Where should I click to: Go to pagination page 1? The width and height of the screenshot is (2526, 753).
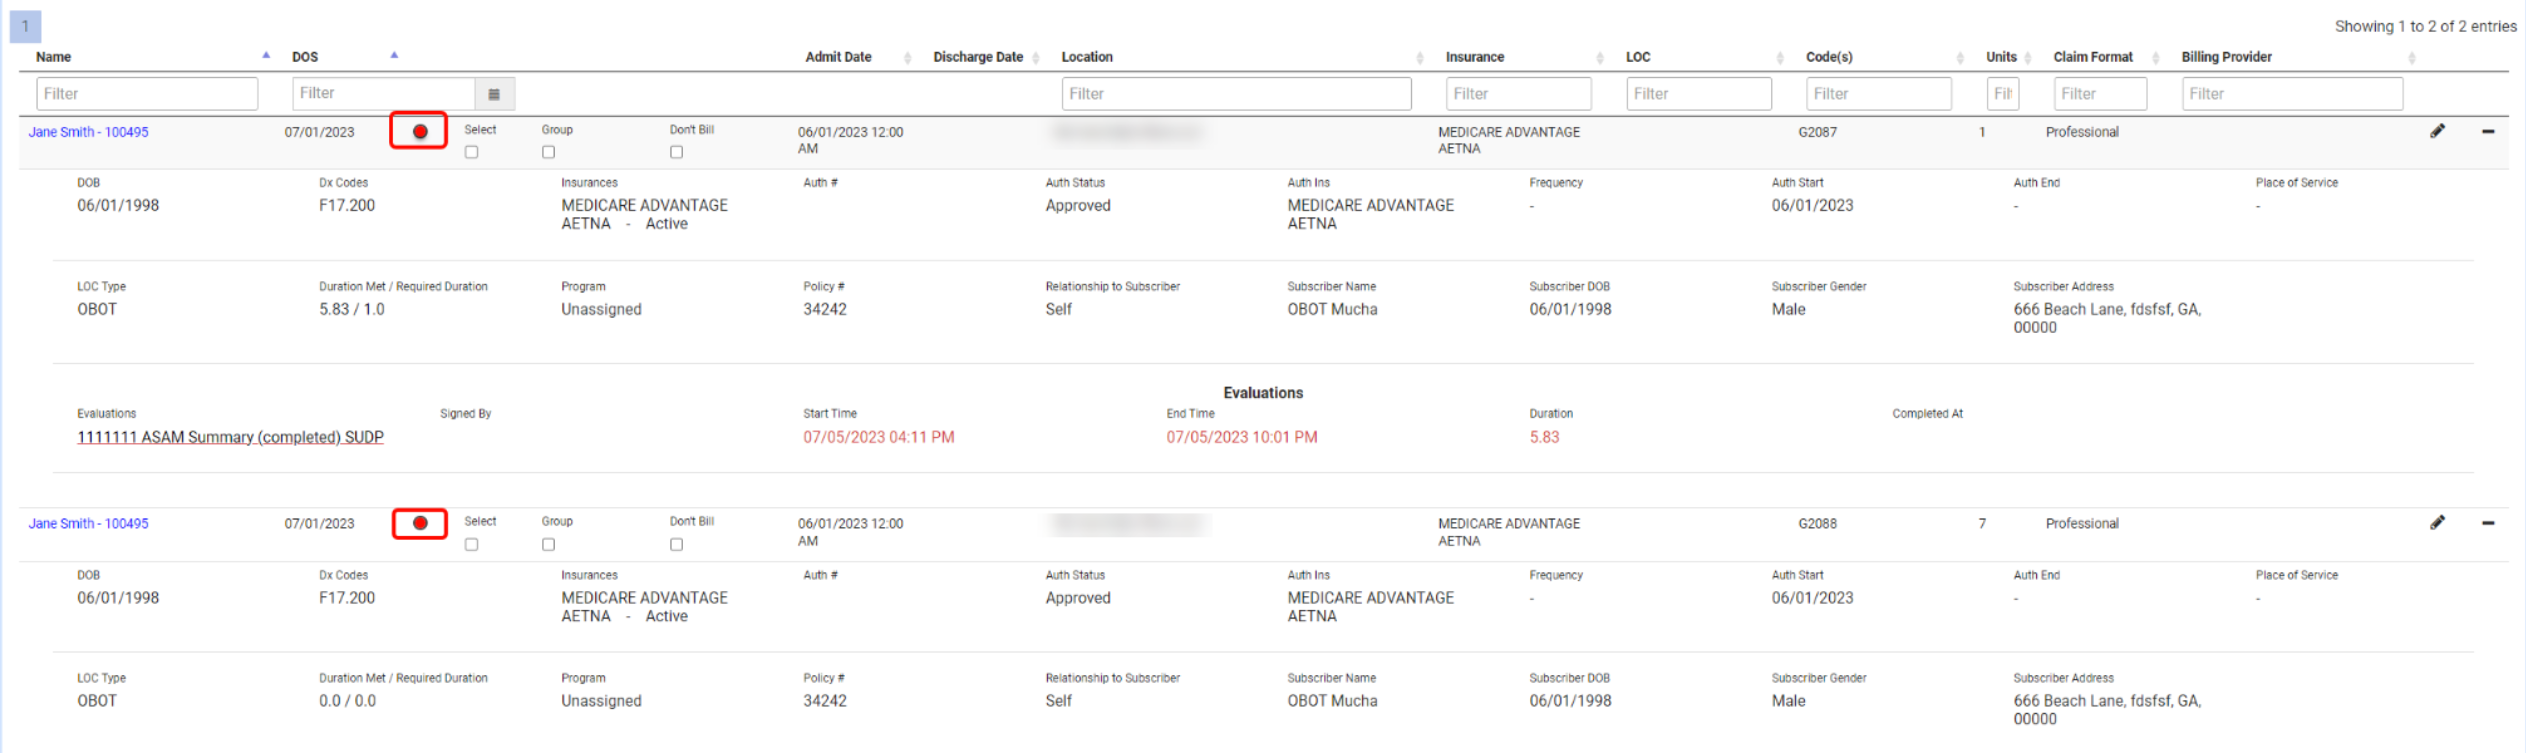click(25, 26)
